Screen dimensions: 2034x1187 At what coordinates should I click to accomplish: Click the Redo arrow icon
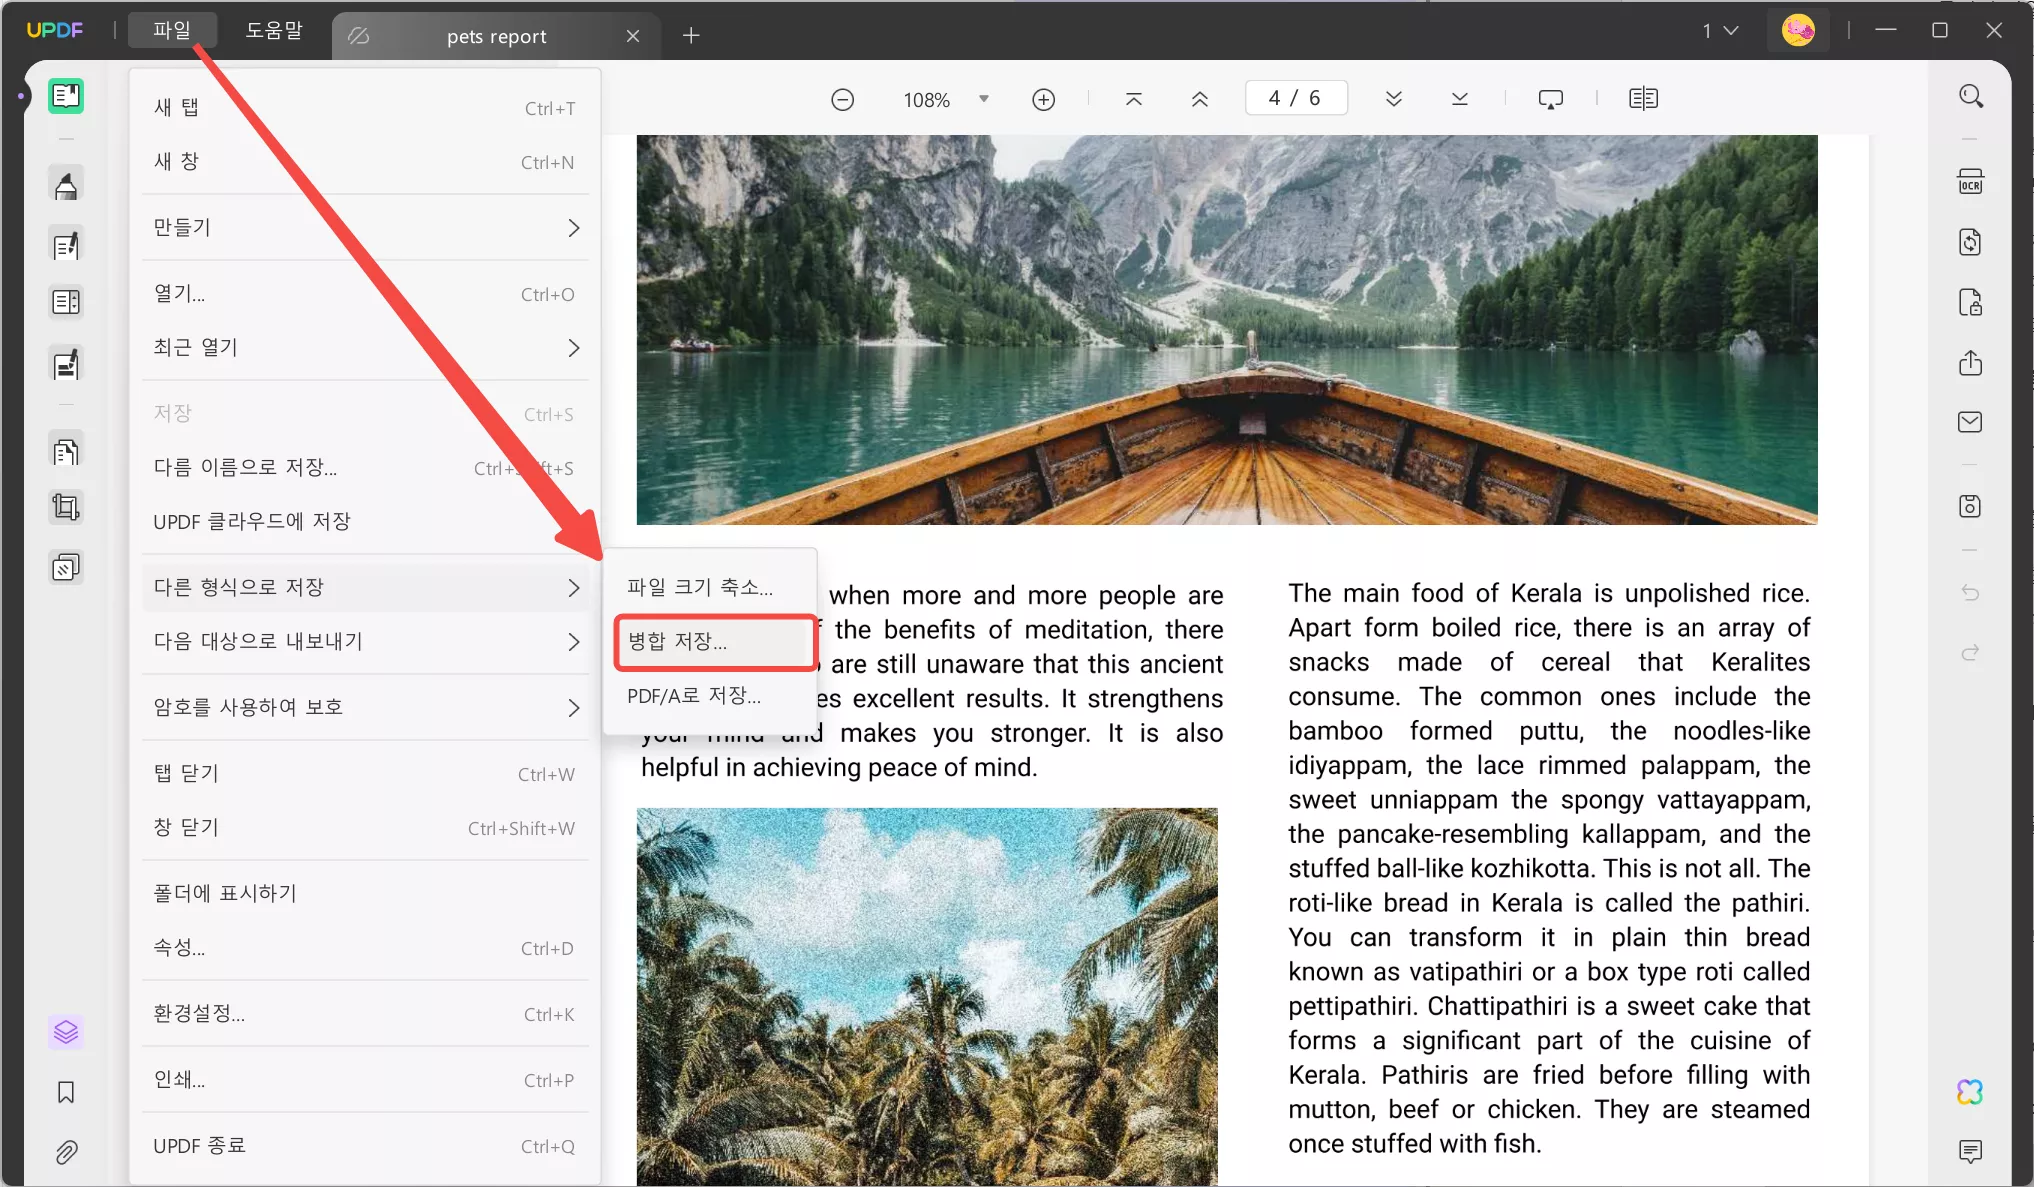point(1970,653)
